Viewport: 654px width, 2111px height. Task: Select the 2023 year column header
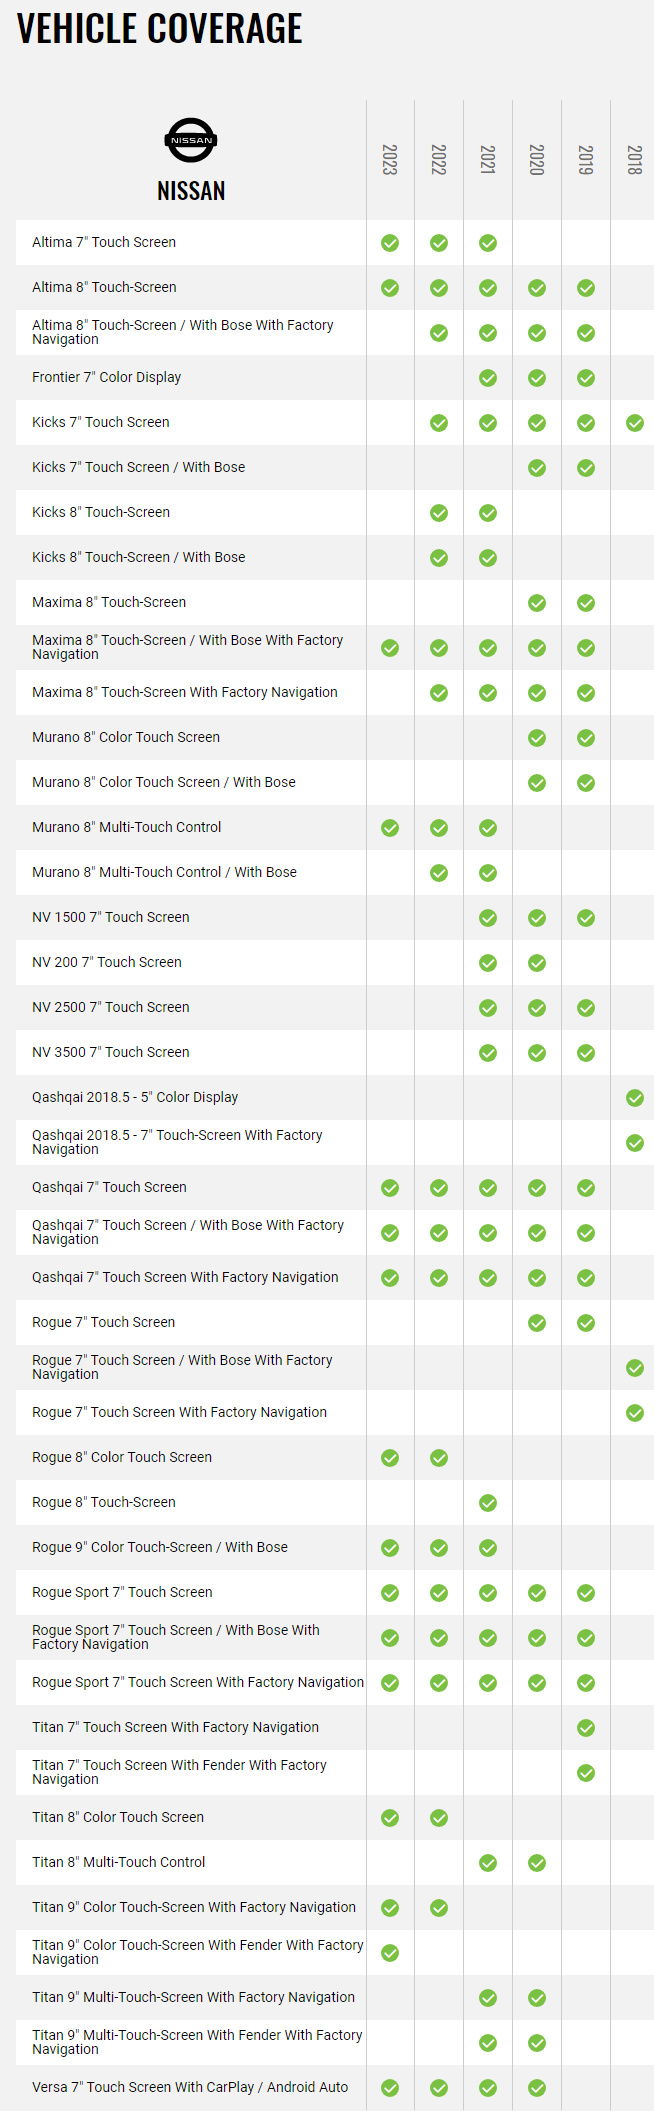390,160
